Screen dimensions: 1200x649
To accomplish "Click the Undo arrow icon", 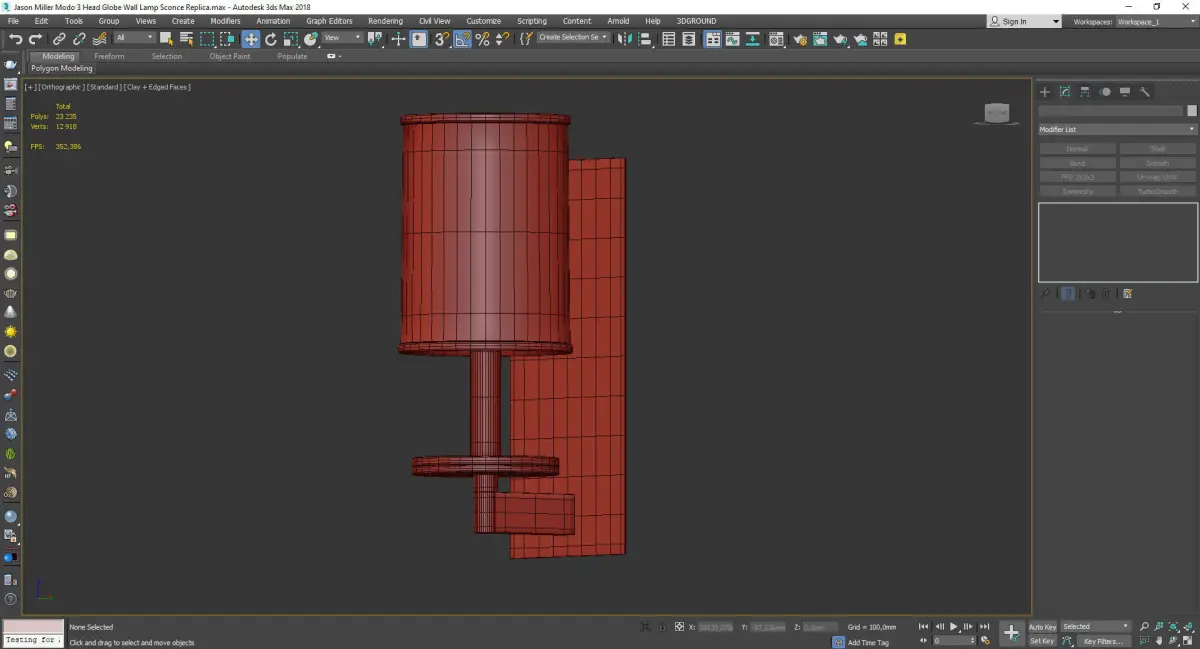I will click(x=16, y=39).
